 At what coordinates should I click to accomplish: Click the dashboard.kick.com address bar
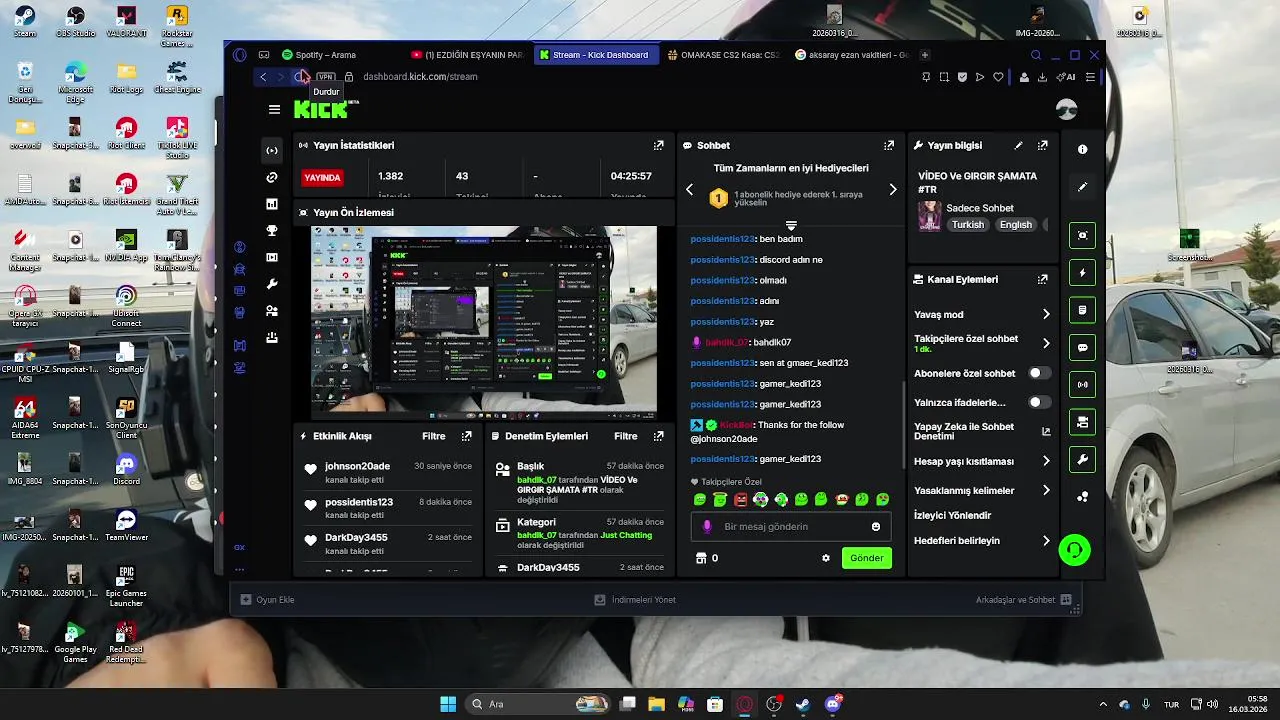[420, 77]
